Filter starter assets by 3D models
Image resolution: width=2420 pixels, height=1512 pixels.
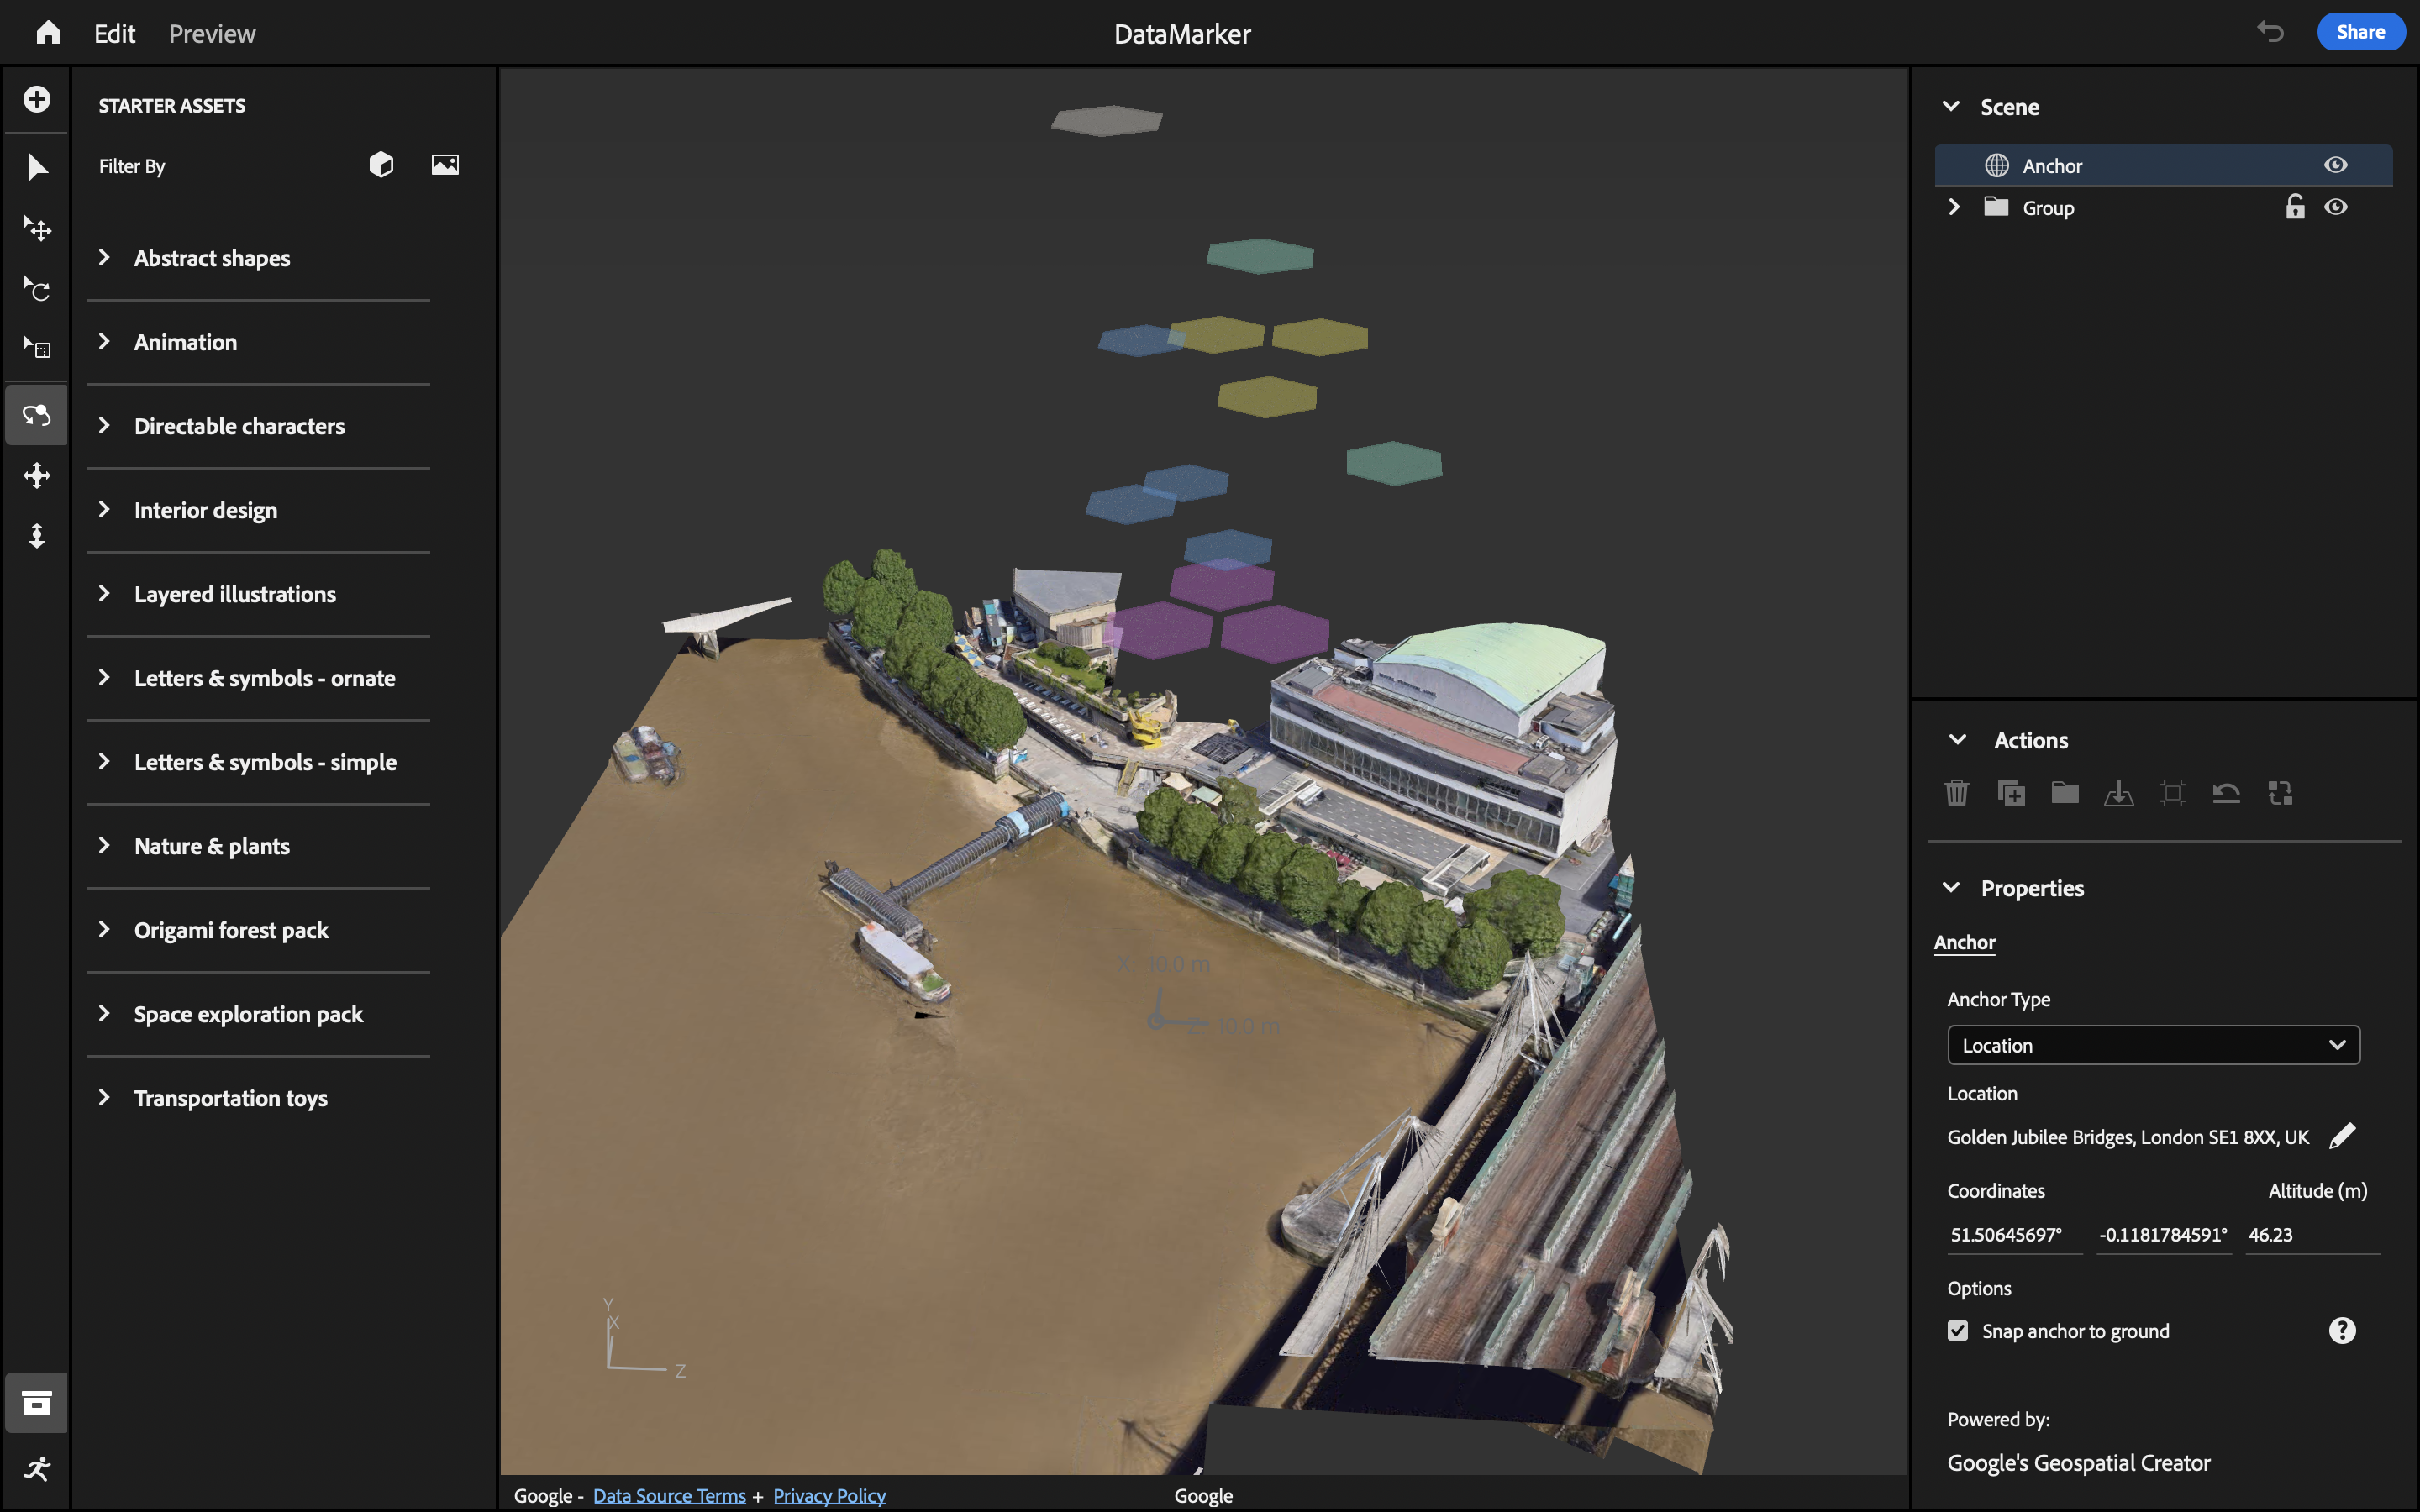[x=381, y=165]
